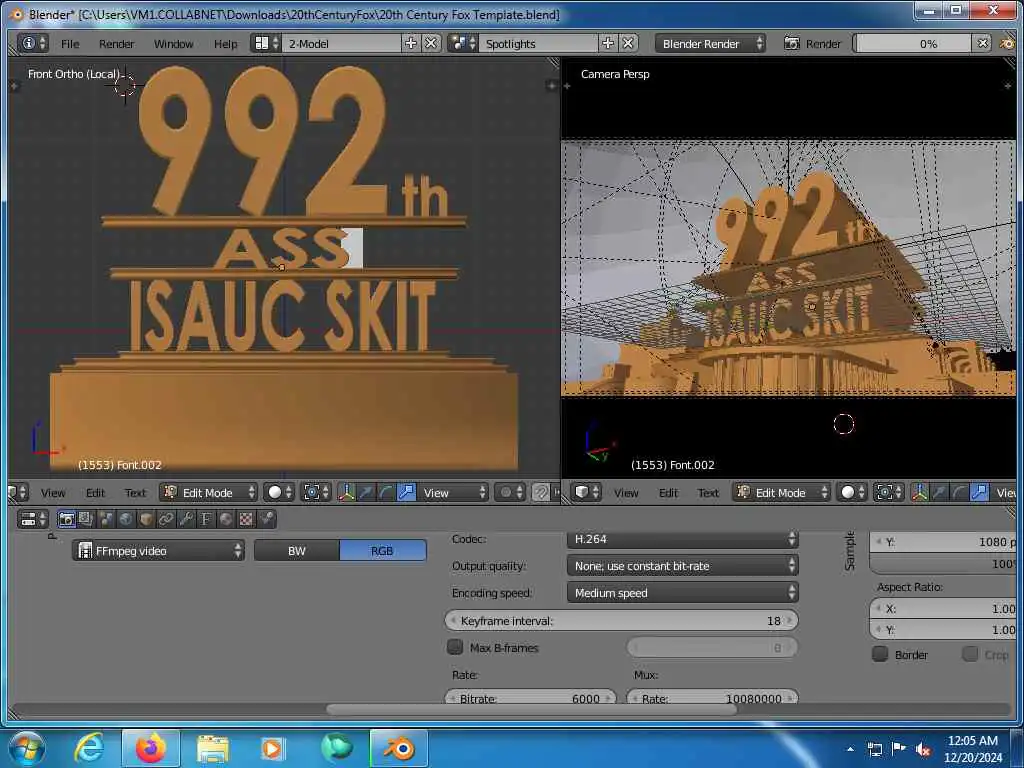Open the Window menu

tap(173, 44)
